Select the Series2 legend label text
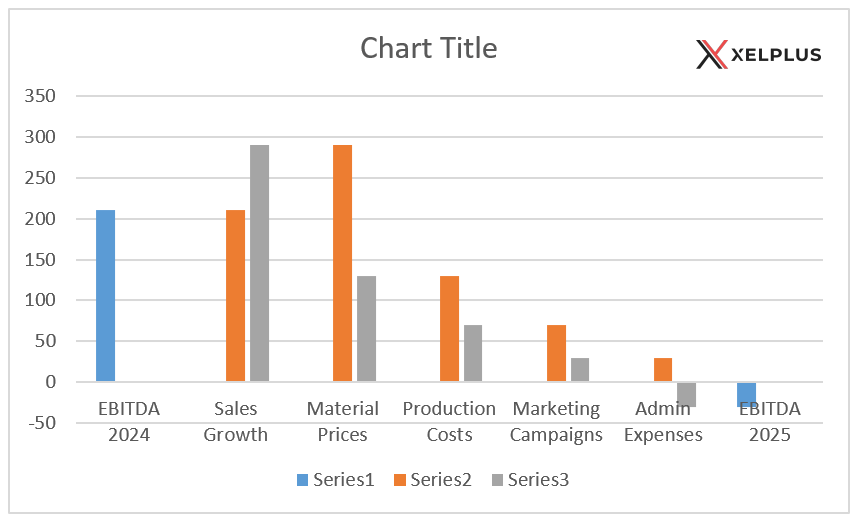Screen dimensions: 857x521 pyautogui.click(x=441, y=480)
